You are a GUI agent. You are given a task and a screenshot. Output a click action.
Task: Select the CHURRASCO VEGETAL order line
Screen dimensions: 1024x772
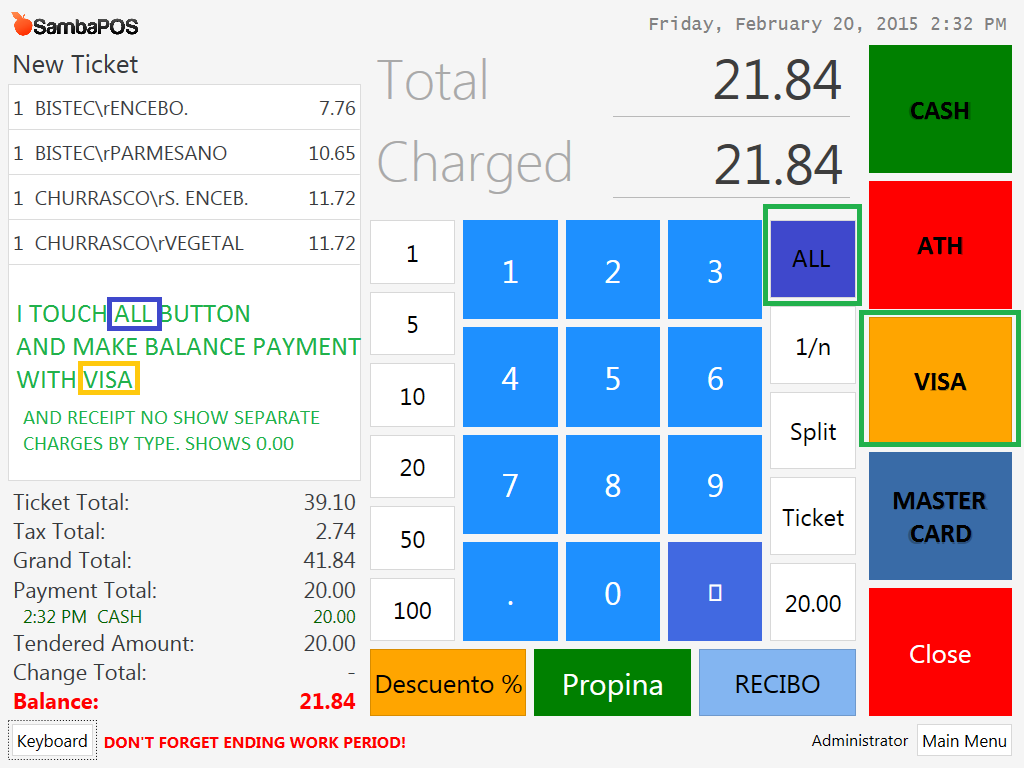tap(184, 243)
